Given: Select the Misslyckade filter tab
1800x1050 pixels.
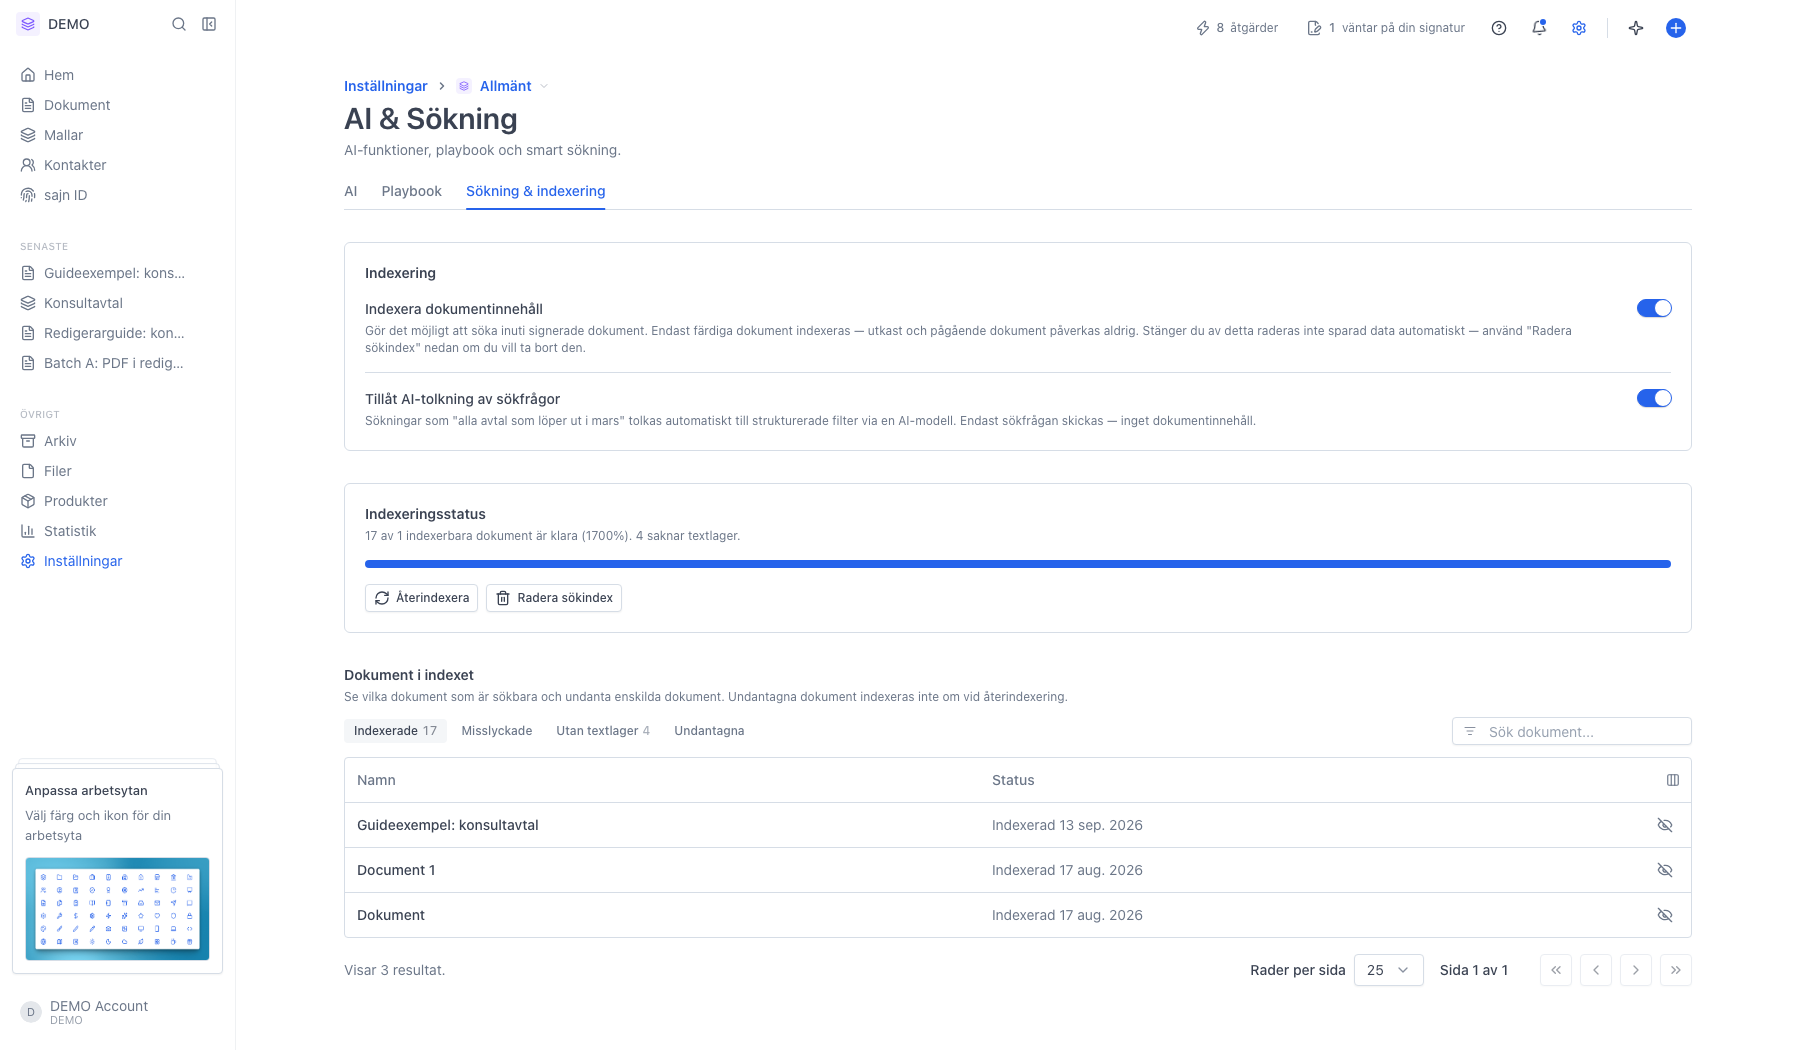Looking at the screenshot, I should (497, 731).
